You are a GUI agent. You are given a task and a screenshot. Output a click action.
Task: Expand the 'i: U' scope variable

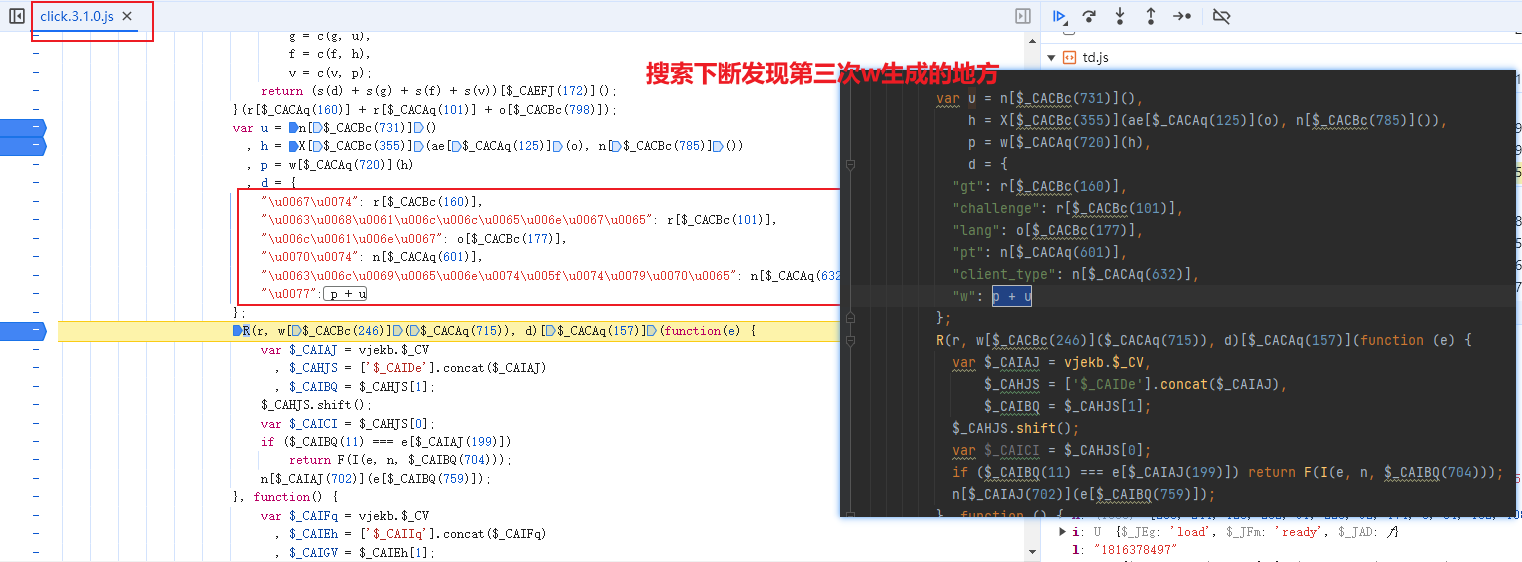[x=1063, y=532]
